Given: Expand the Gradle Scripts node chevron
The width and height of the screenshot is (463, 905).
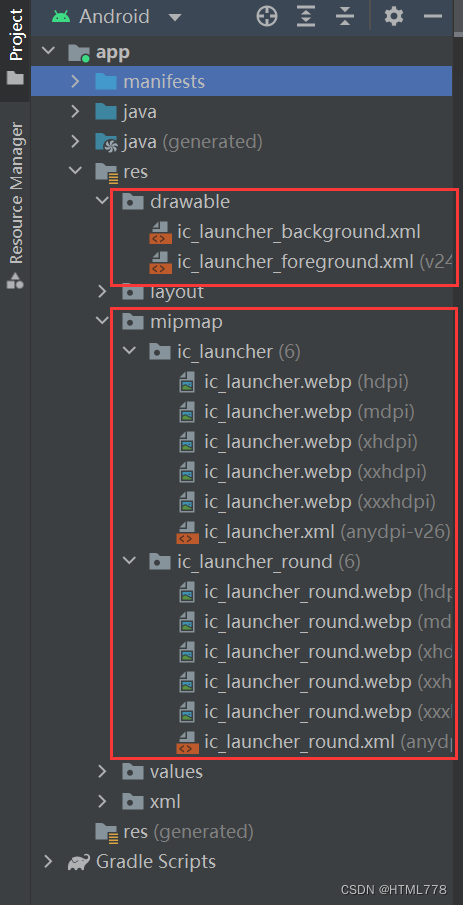Looking at the screenshot, I should pyautogui.click(x=48, y=862).
